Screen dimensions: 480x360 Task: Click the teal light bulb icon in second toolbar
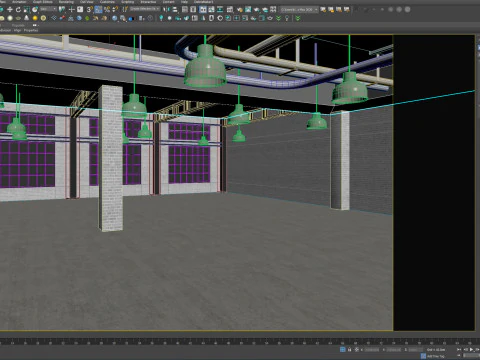(161, 18)
